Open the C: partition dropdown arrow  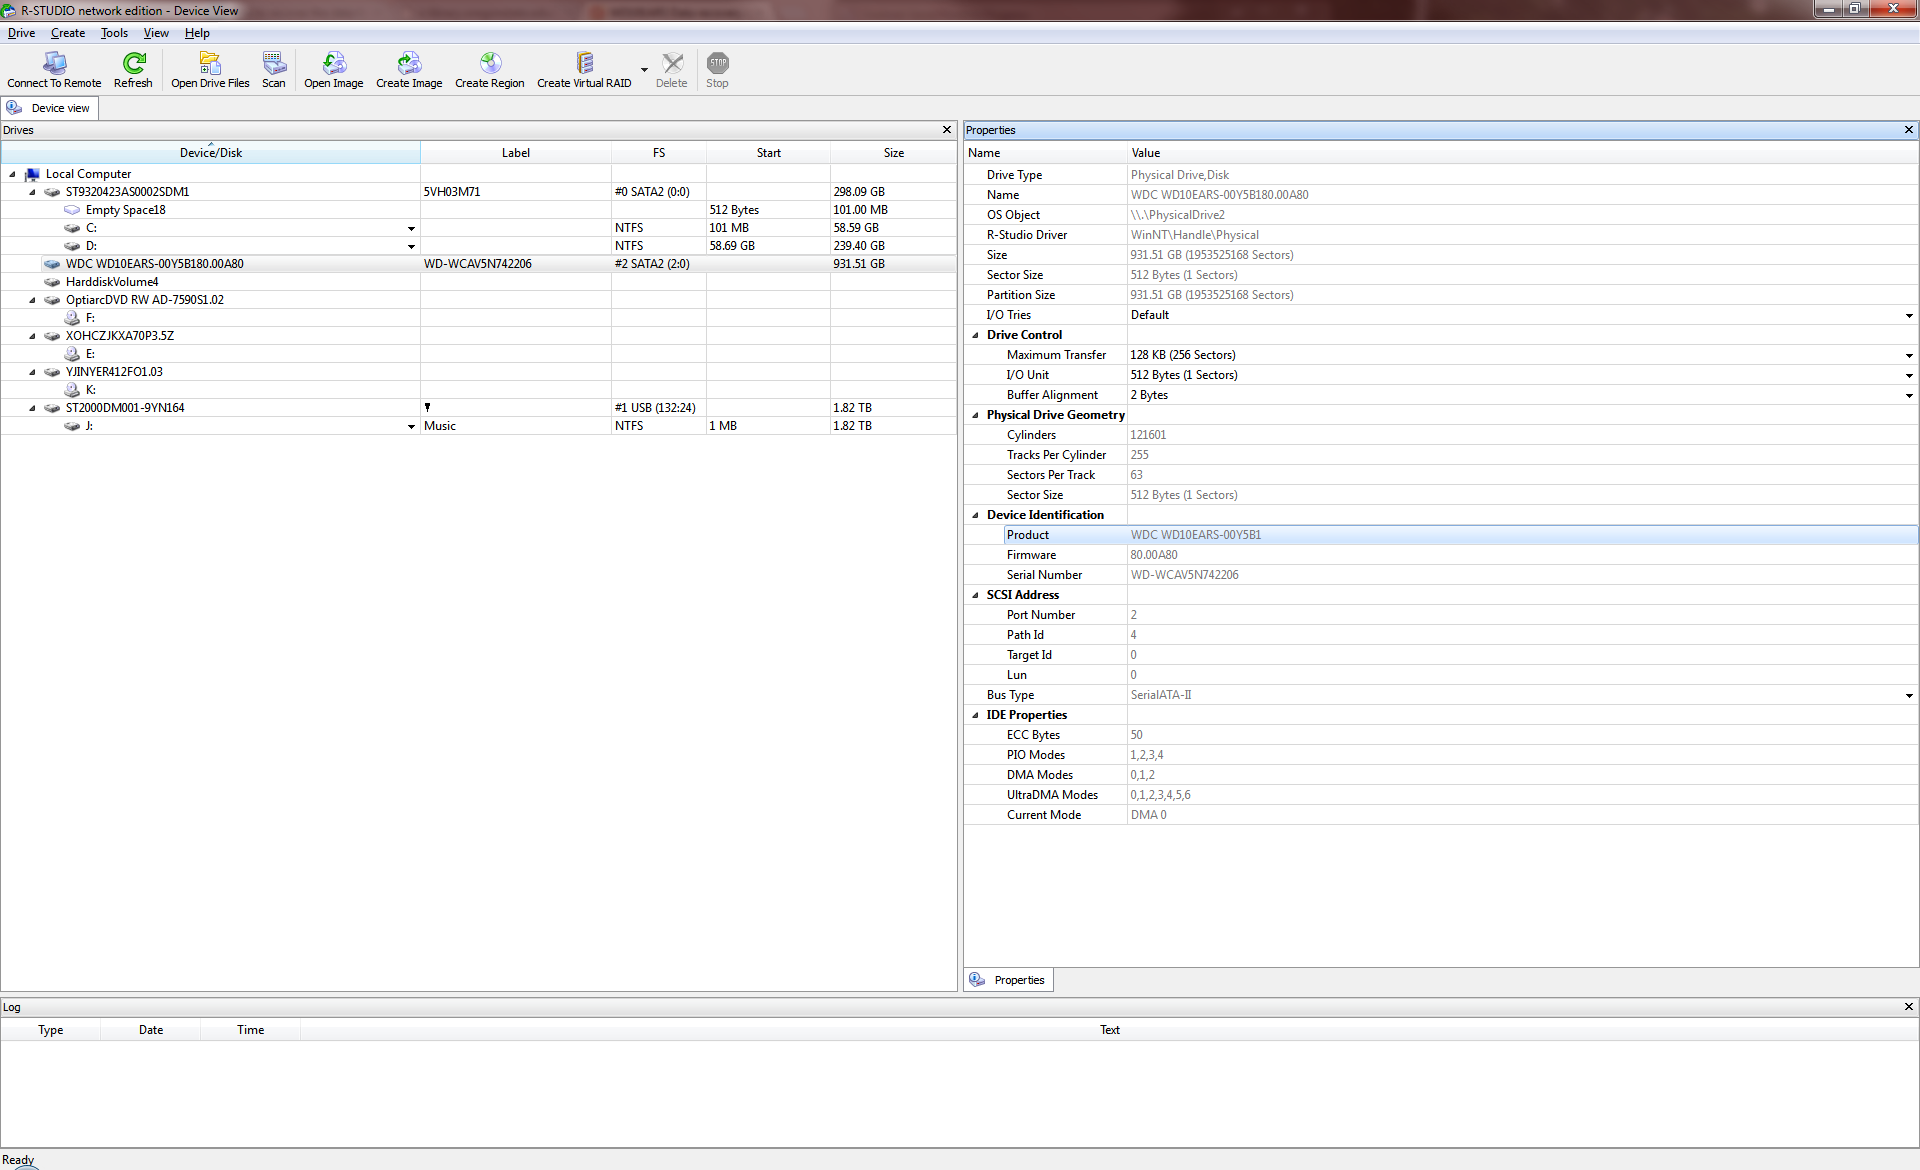click(411, 229)
